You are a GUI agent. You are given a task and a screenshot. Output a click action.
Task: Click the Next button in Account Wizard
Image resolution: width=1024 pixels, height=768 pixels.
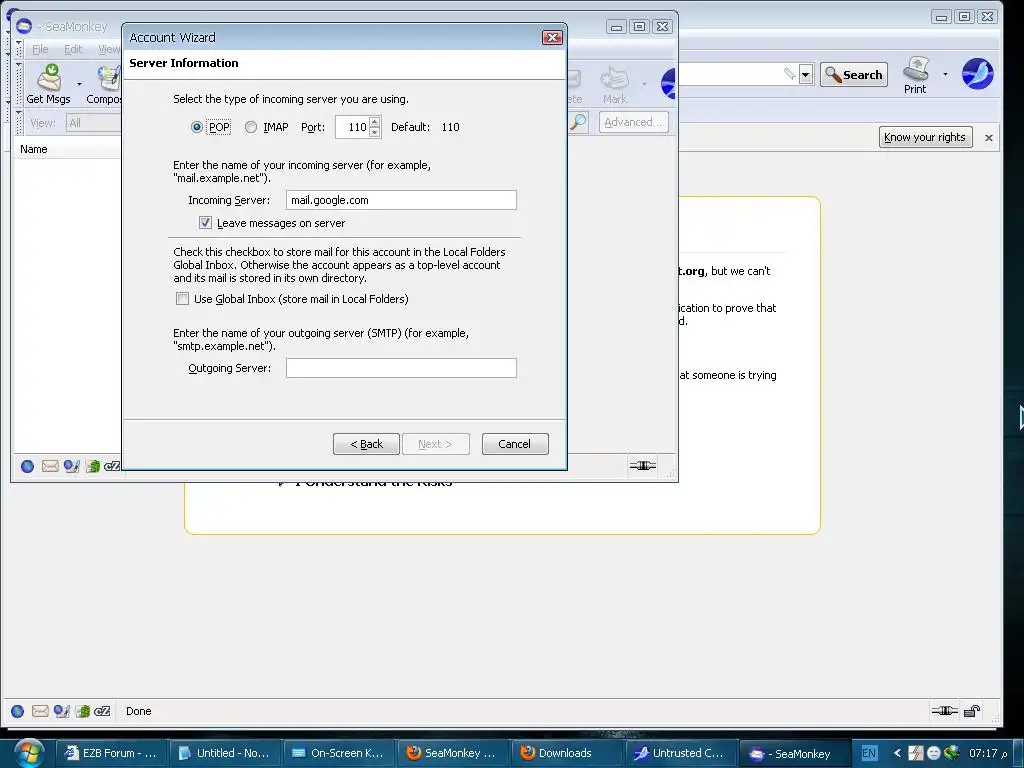pos(436,444)
